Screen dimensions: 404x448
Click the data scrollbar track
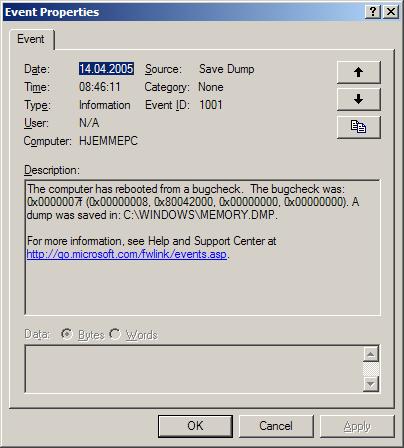point(371,369)
